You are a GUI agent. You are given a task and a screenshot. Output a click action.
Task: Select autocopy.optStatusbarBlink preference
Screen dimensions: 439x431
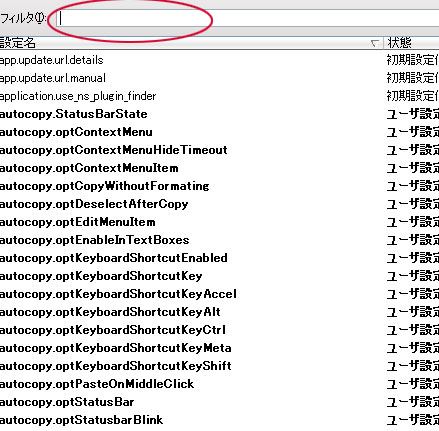[82, 420]
